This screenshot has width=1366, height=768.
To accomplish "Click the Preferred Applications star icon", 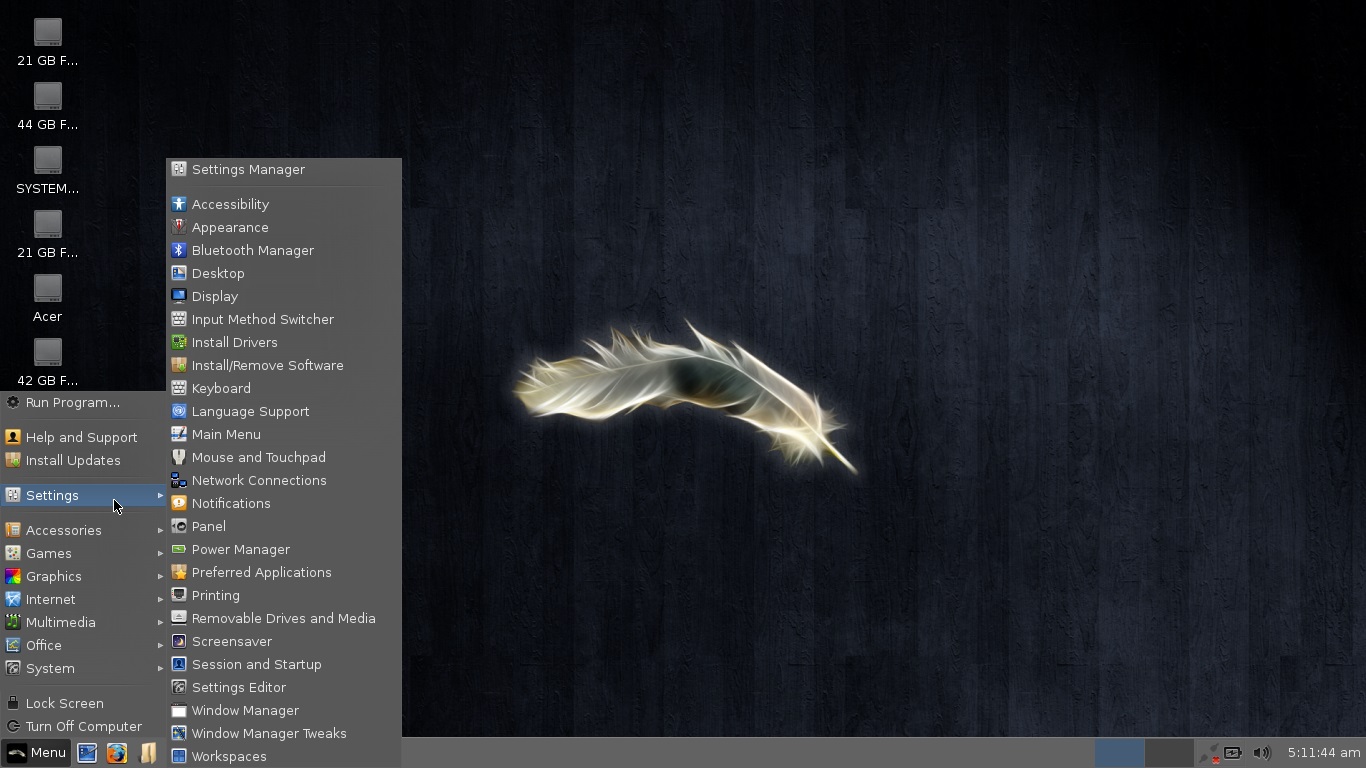I will (x=179, y=572).
